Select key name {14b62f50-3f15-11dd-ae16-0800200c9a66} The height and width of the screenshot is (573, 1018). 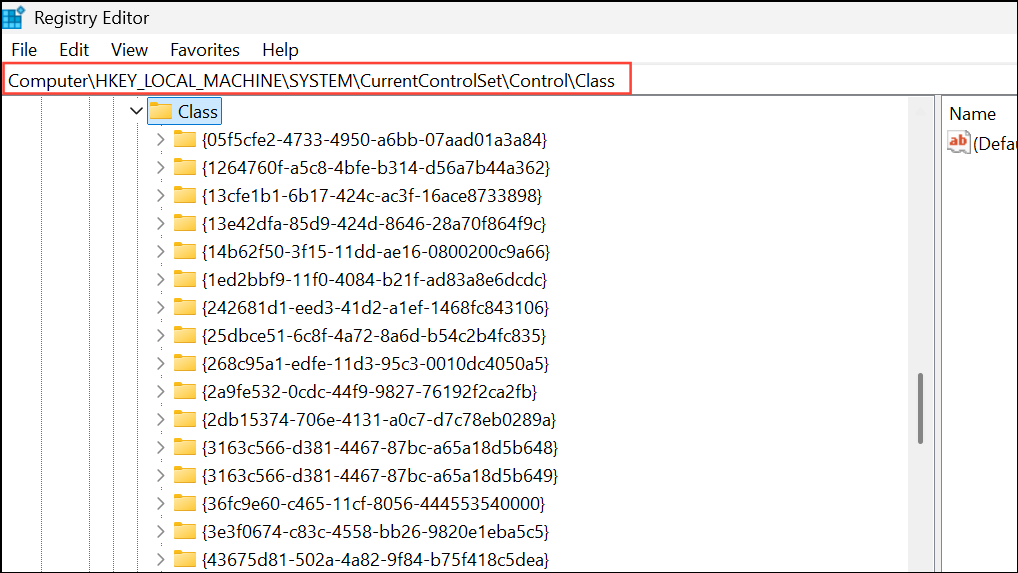(376, 251)
